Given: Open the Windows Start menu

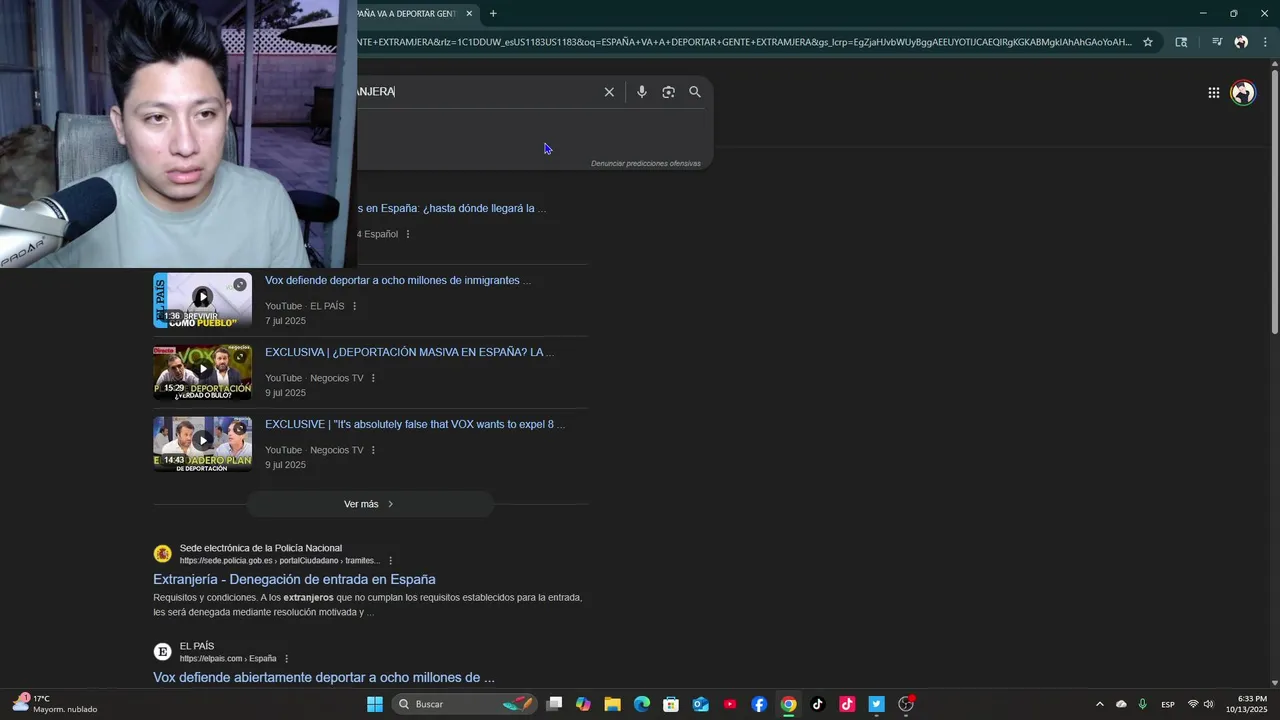Looking at the screenshot, I should coord(374,704).
